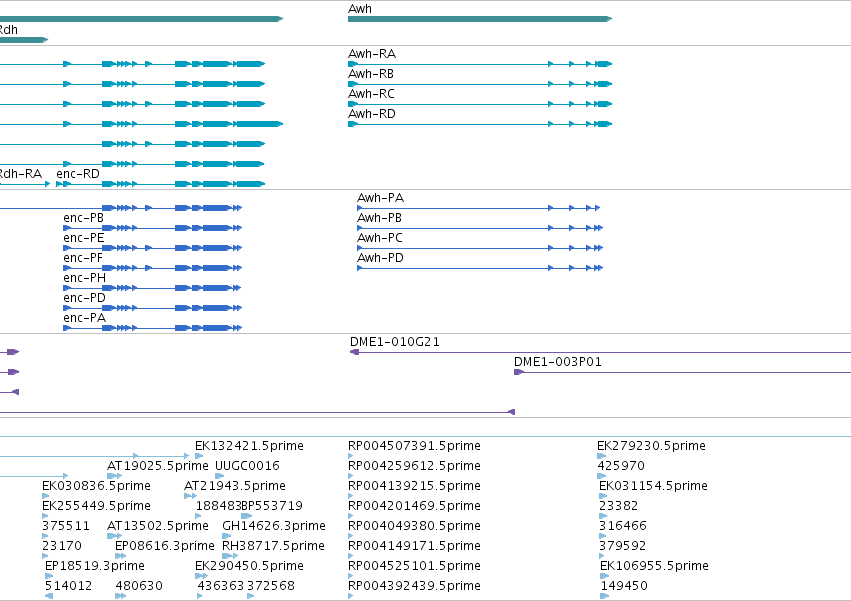Select EST EK031154.5prime
851x601 pixels.
[x=653, y=486]
